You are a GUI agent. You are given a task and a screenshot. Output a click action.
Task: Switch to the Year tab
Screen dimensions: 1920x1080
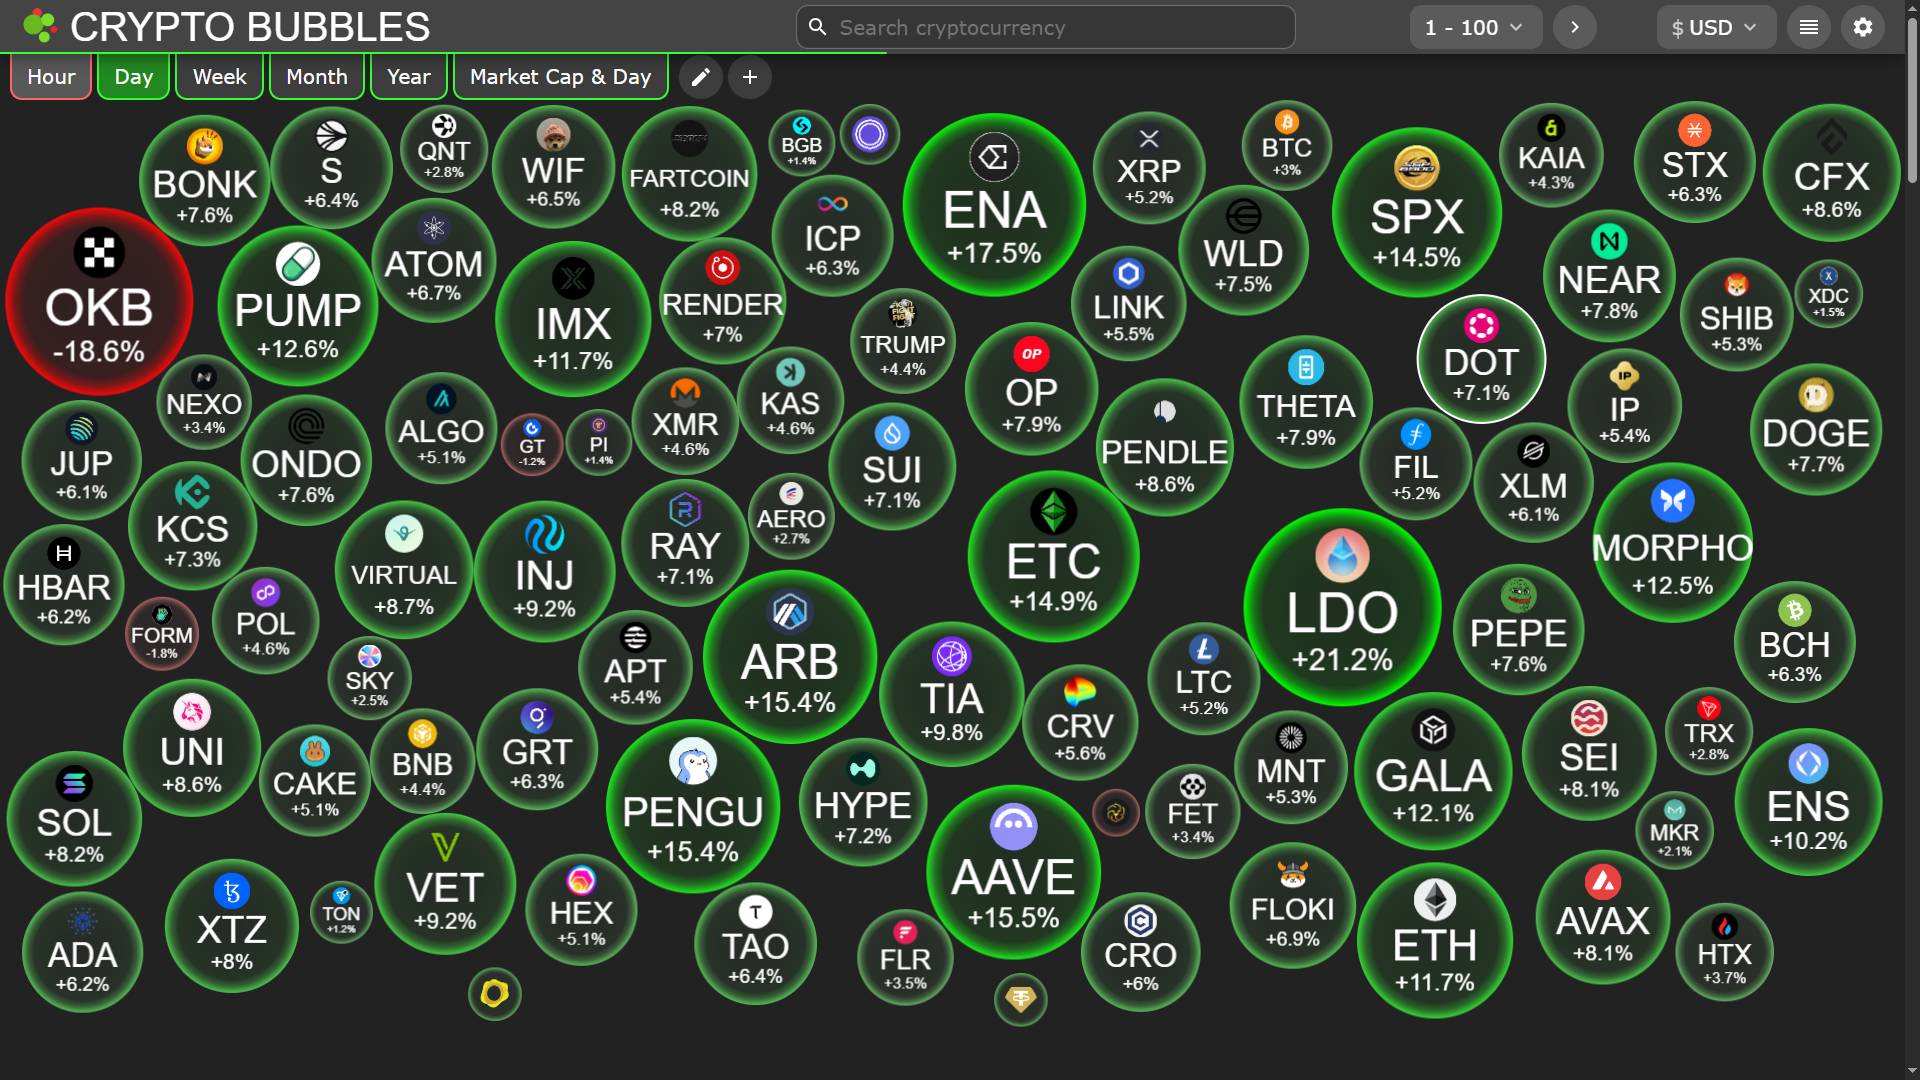click(408, 77)
